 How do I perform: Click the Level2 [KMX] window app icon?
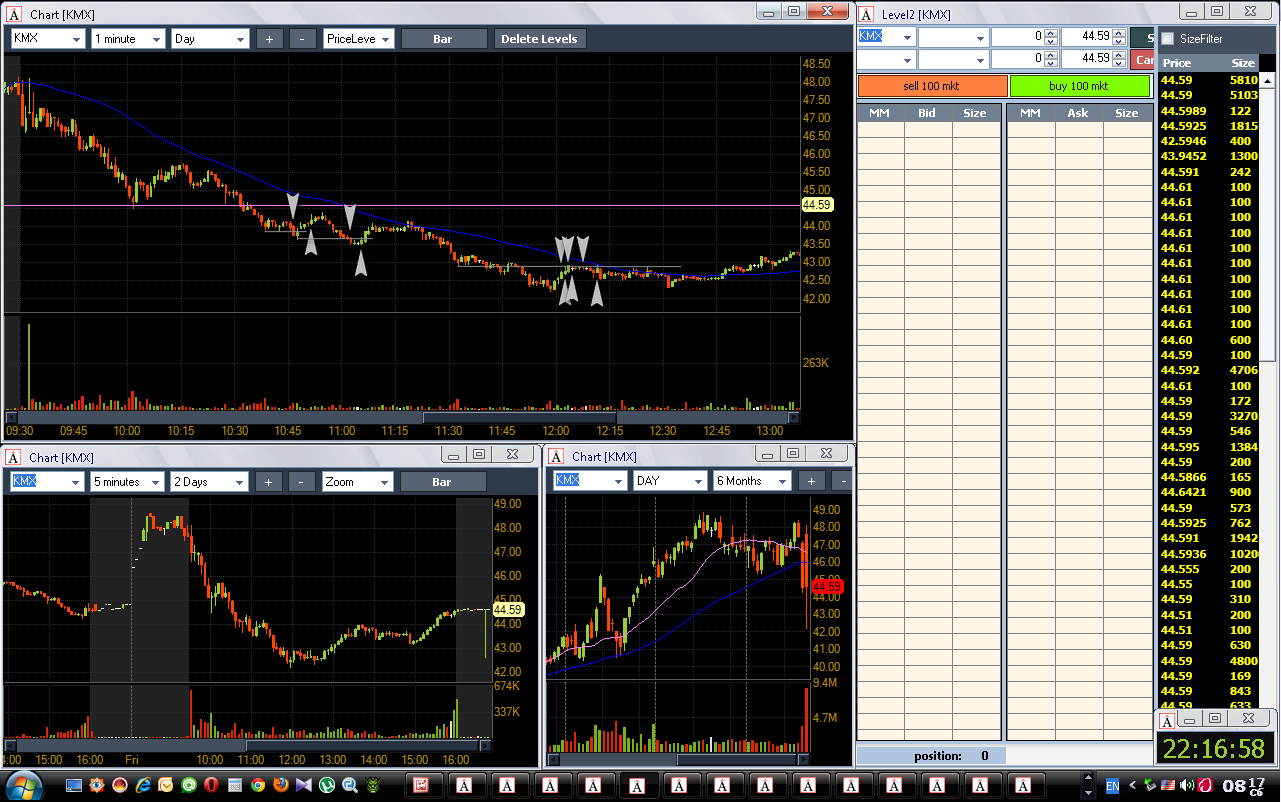pyautogui.click(x=867, y=14)
